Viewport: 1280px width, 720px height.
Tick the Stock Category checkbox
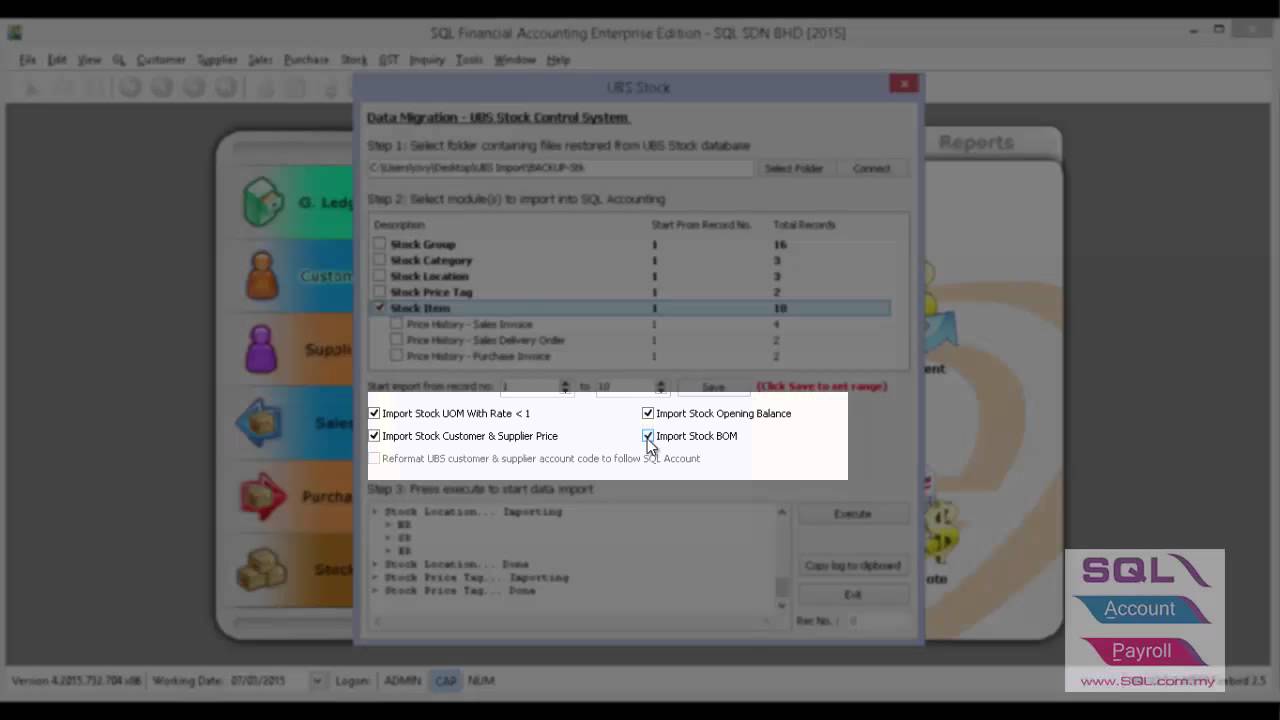[x=379, y=260]
